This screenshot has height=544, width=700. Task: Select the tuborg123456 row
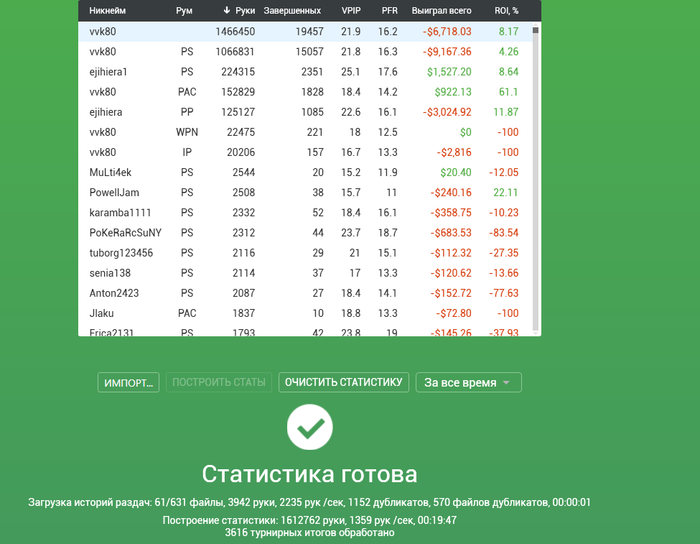305,253
